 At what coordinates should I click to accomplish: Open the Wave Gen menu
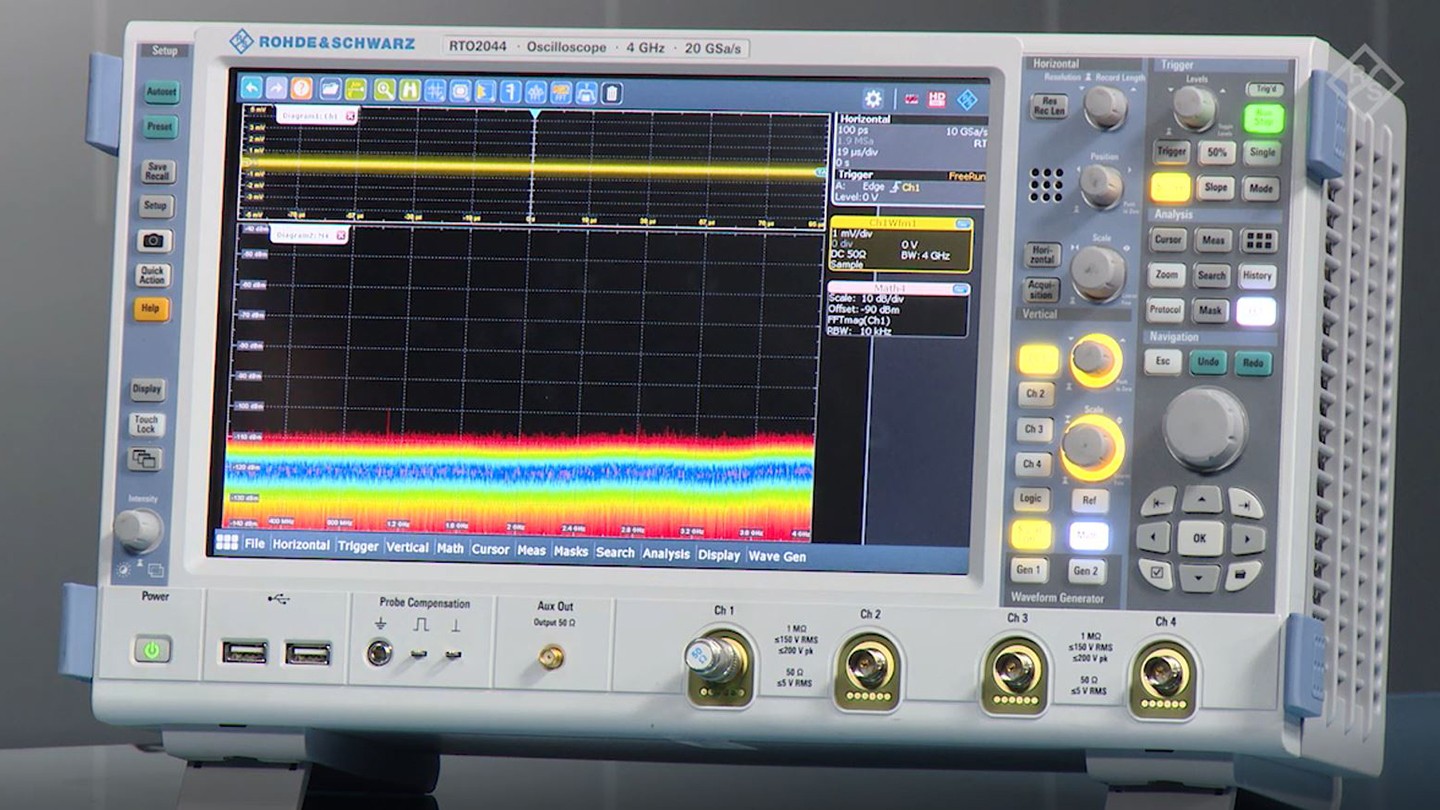(x=777, y=556)
